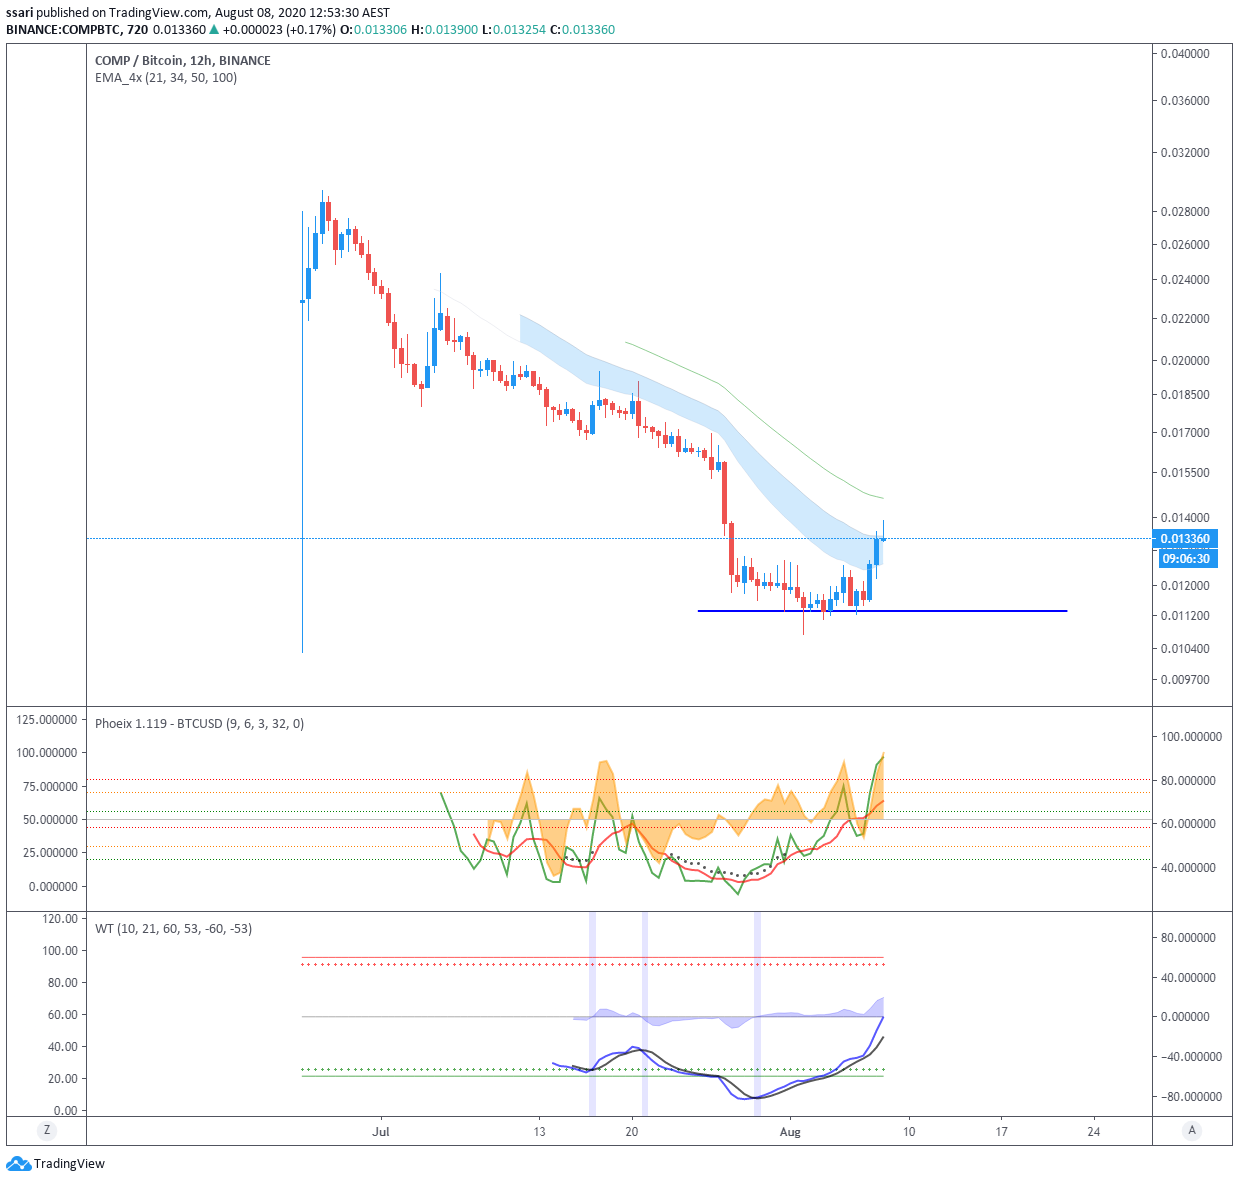Select the Phoeix 1.119 - BTCUSD indicator label
Image resolution: width=1239 pixels, height=1182 pixels.
coord(199,723)
